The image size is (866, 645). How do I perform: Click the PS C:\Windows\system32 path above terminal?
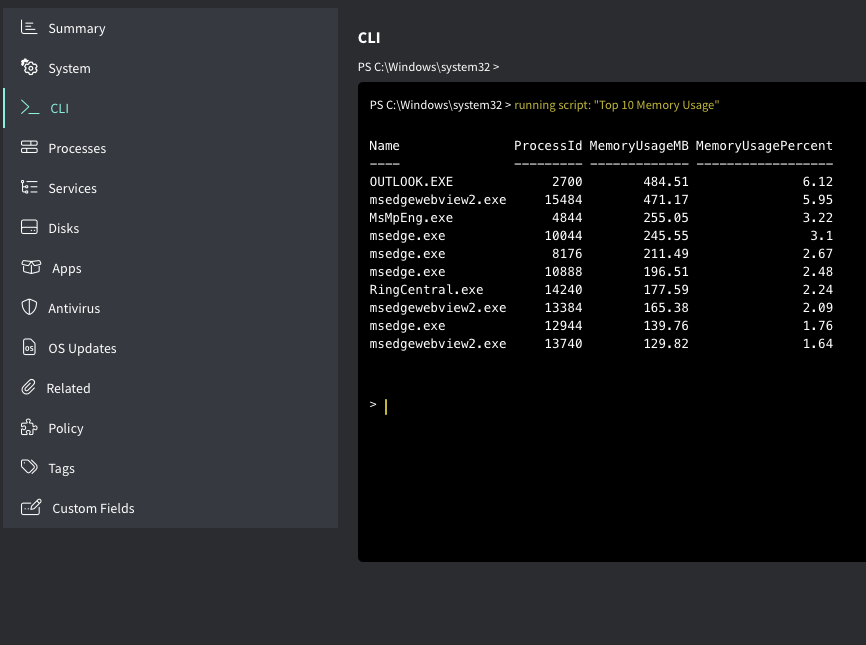(x=429, y=67)
